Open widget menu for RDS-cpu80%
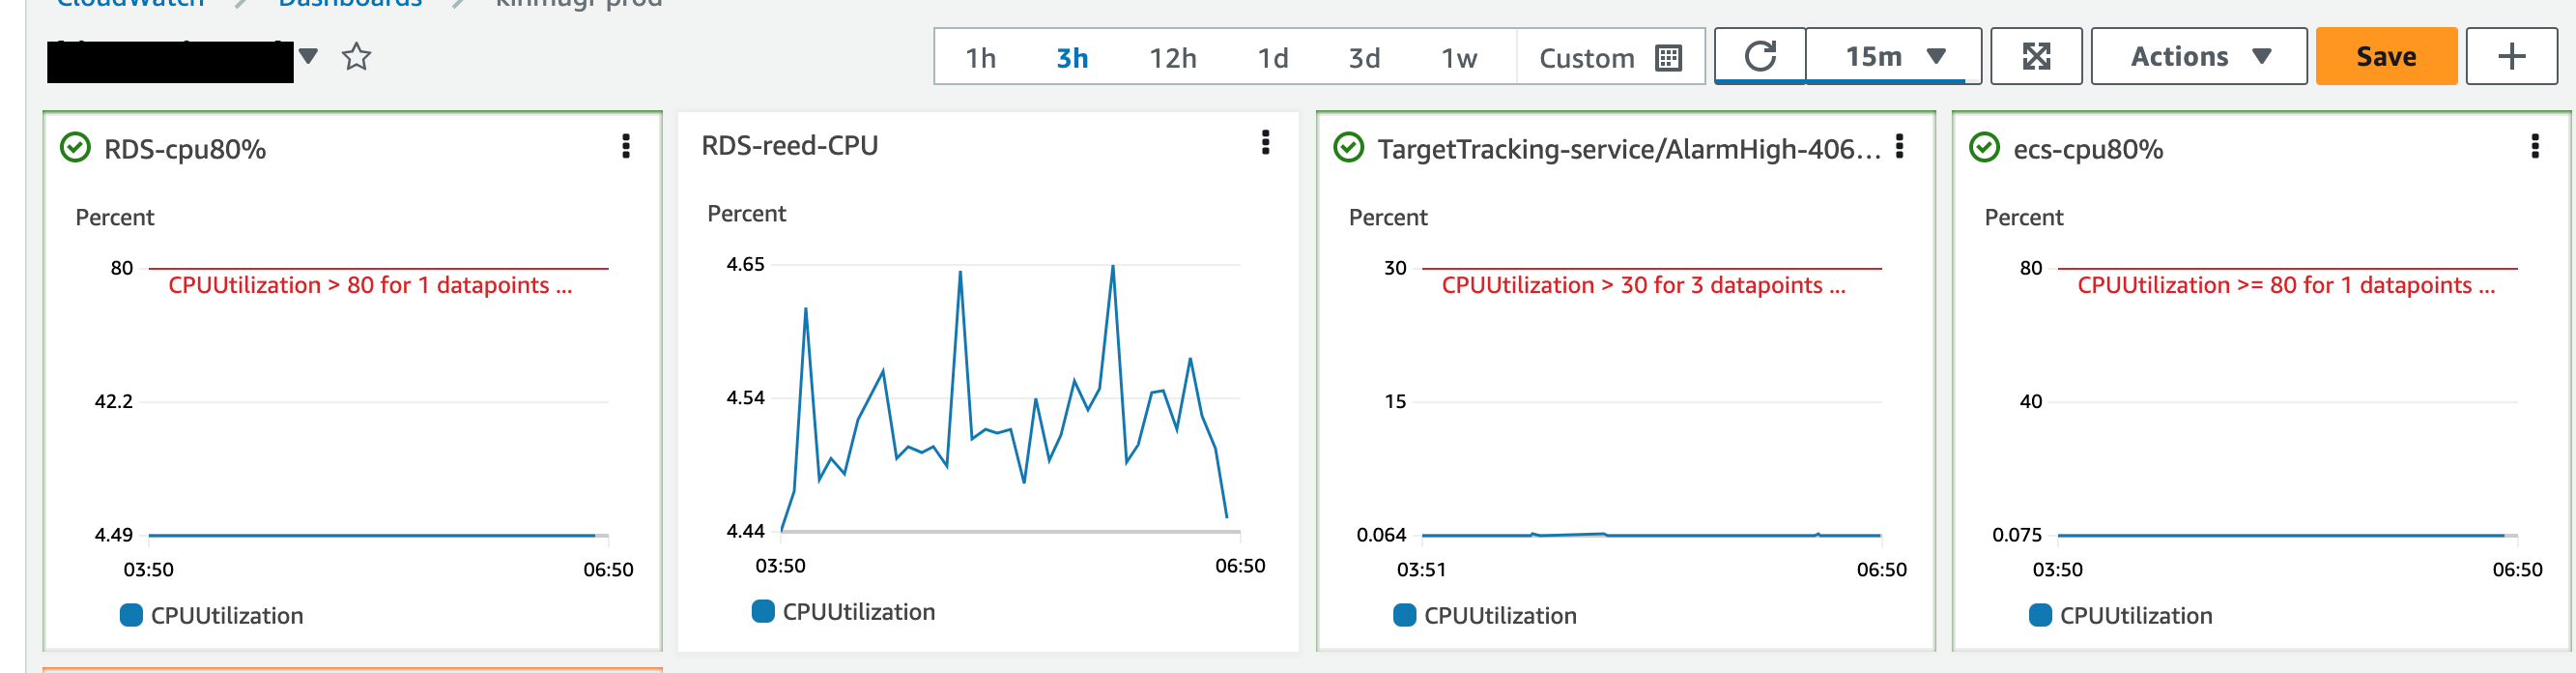This screenshot has width=2576, height=673. [626, 146]
